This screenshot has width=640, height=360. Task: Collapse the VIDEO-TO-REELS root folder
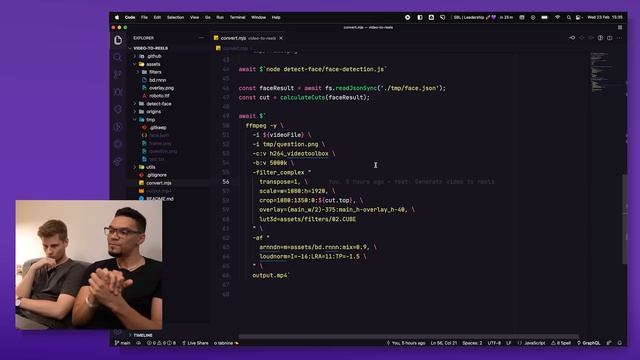coord(150,48)
